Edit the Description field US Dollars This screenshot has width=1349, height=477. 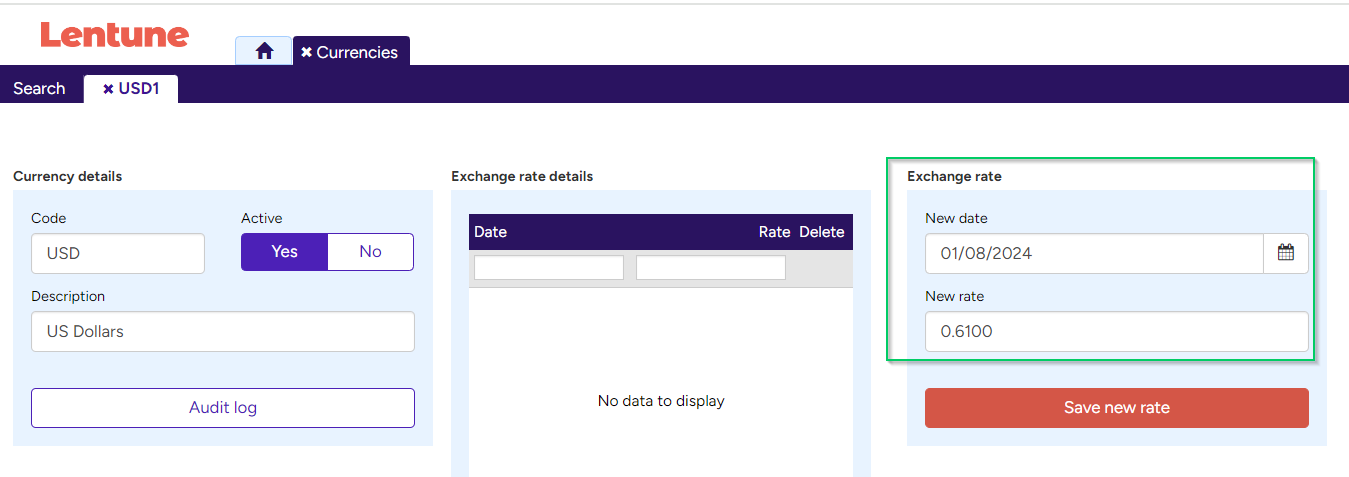pyautogui.click(x=223, y=331)
